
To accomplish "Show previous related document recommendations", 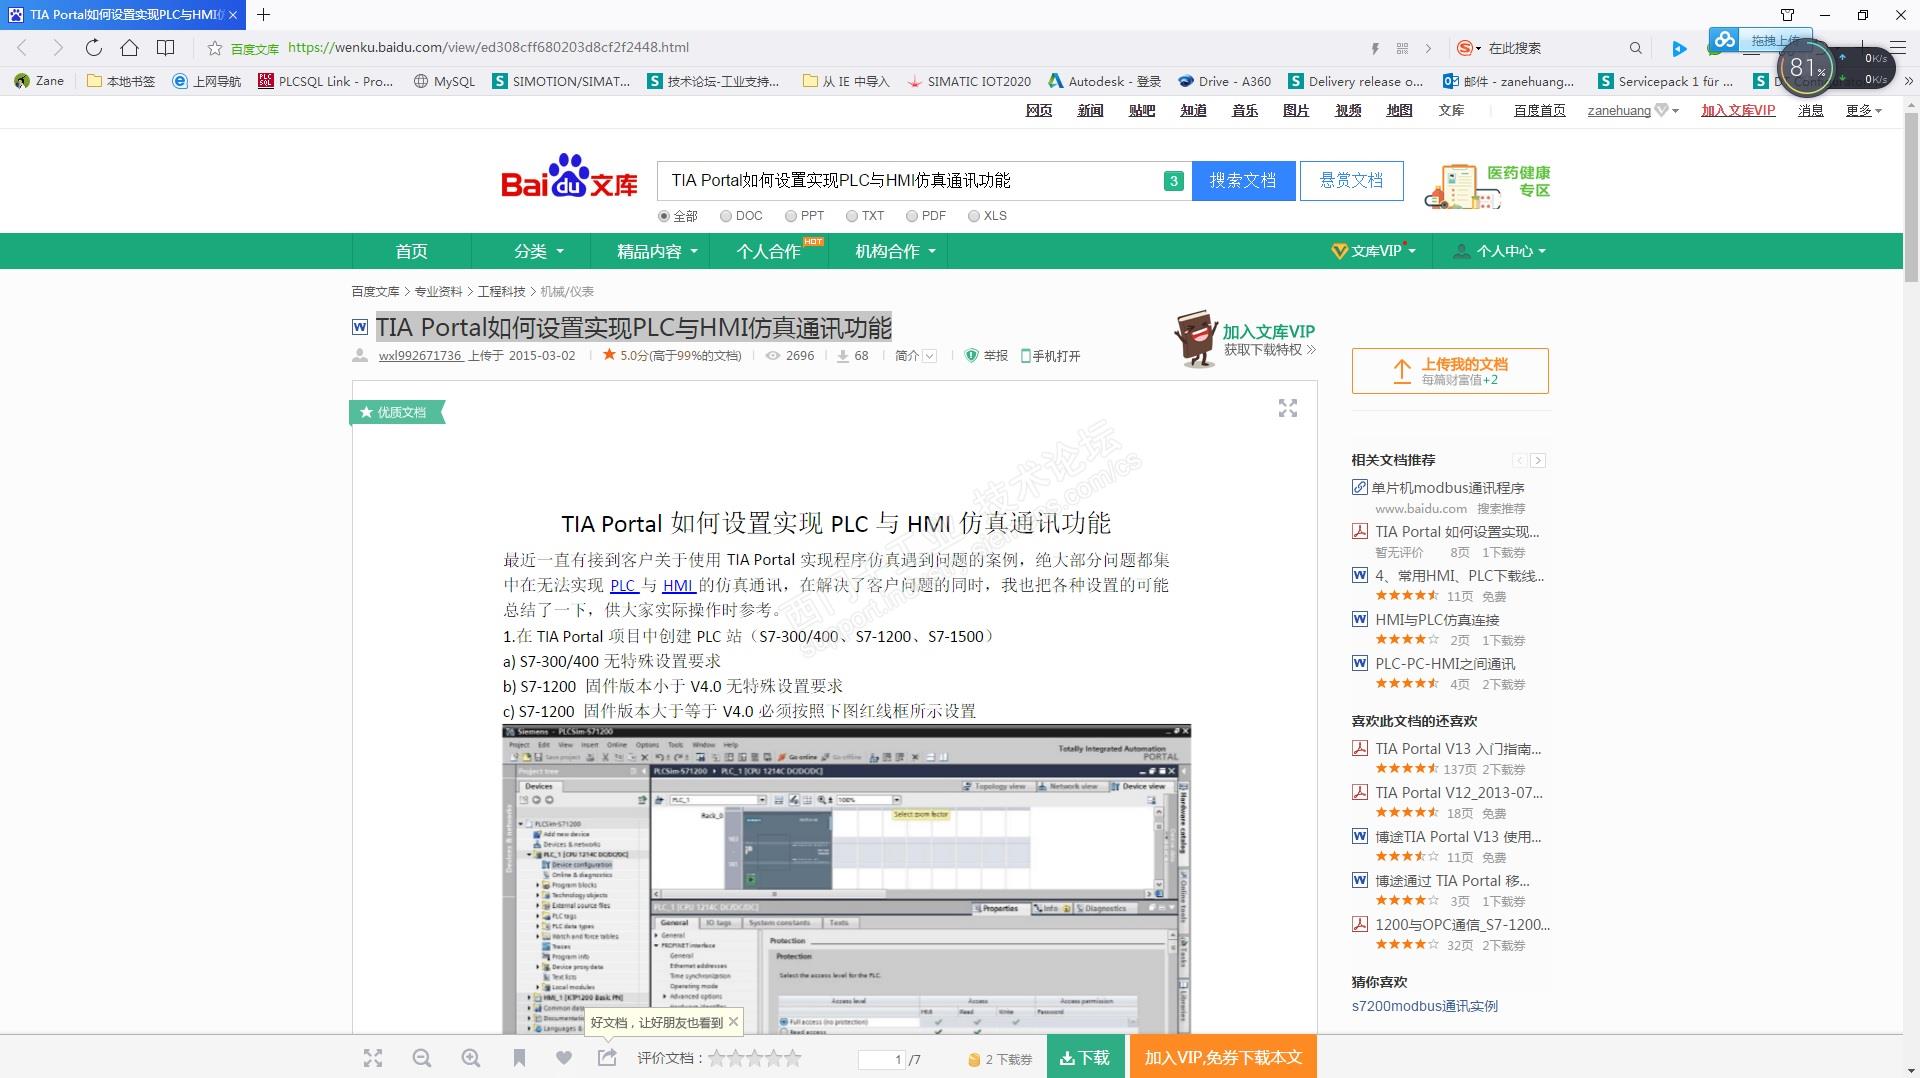I will point(1520,461).
